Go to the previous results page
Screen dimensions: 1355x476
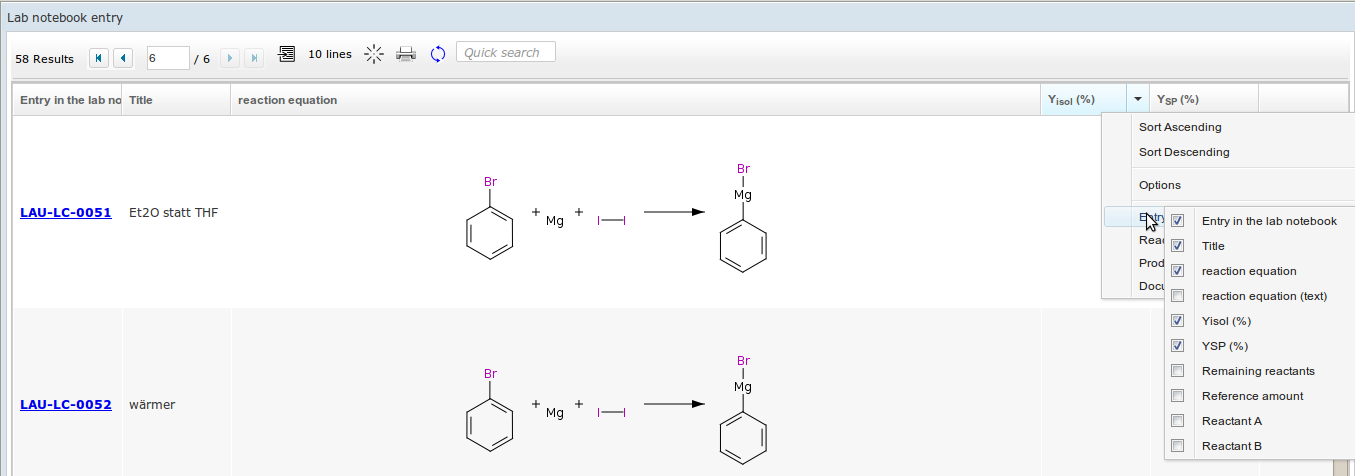pyautogui.click(x=123, y=58)
